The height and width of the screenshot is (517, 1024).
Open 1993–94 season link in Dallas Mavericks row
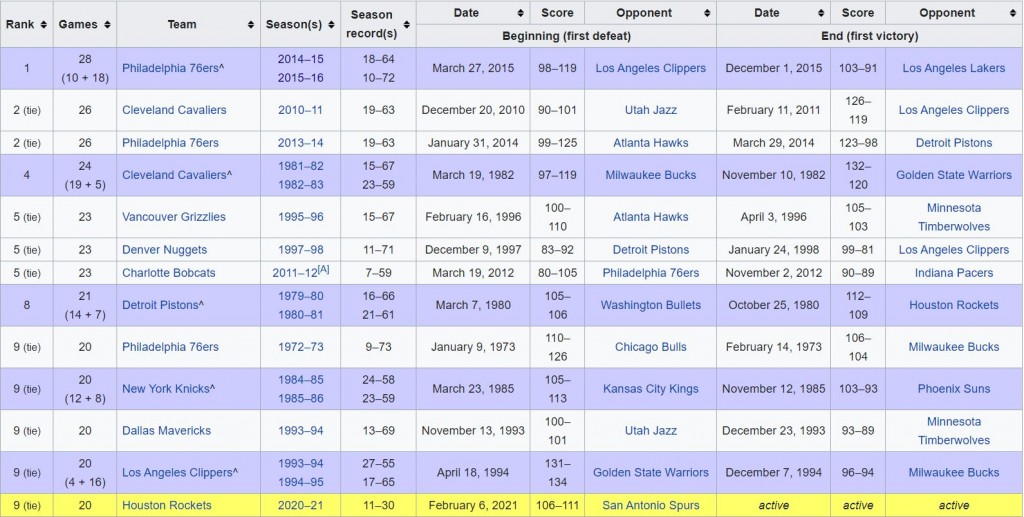pos(300,430)
